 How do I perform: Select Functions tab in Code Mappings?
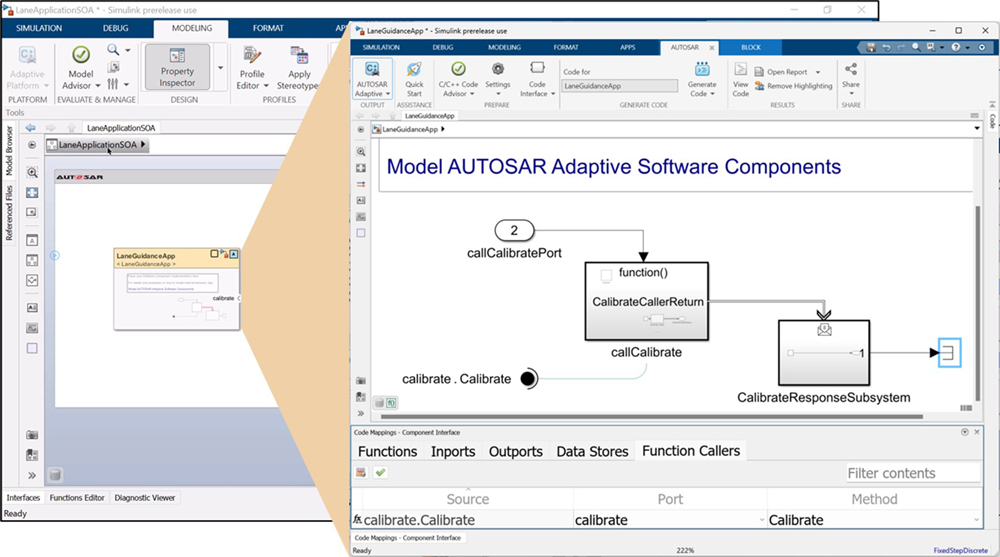point(387,452)
